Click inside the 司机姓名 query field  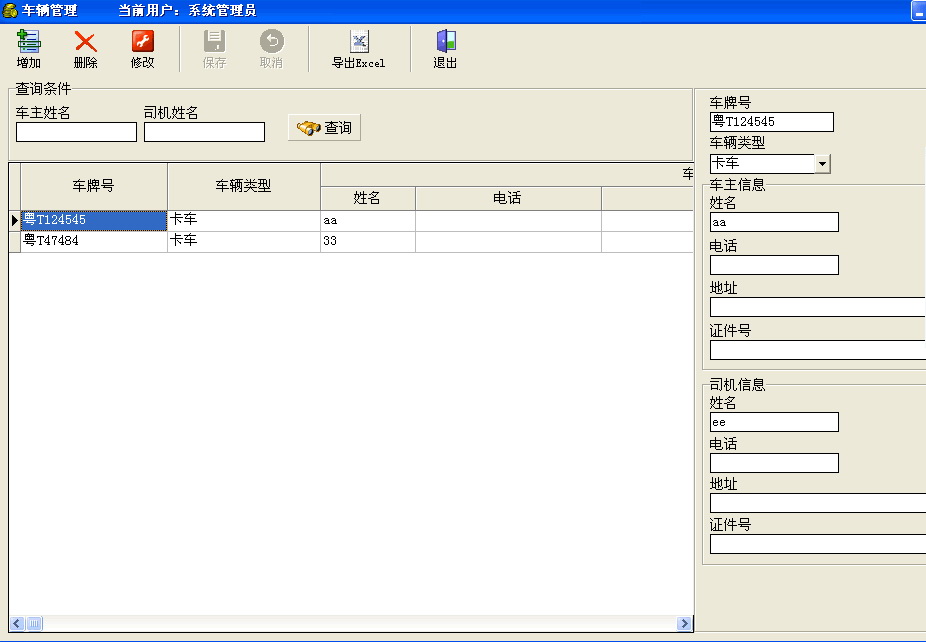(204, 131)
